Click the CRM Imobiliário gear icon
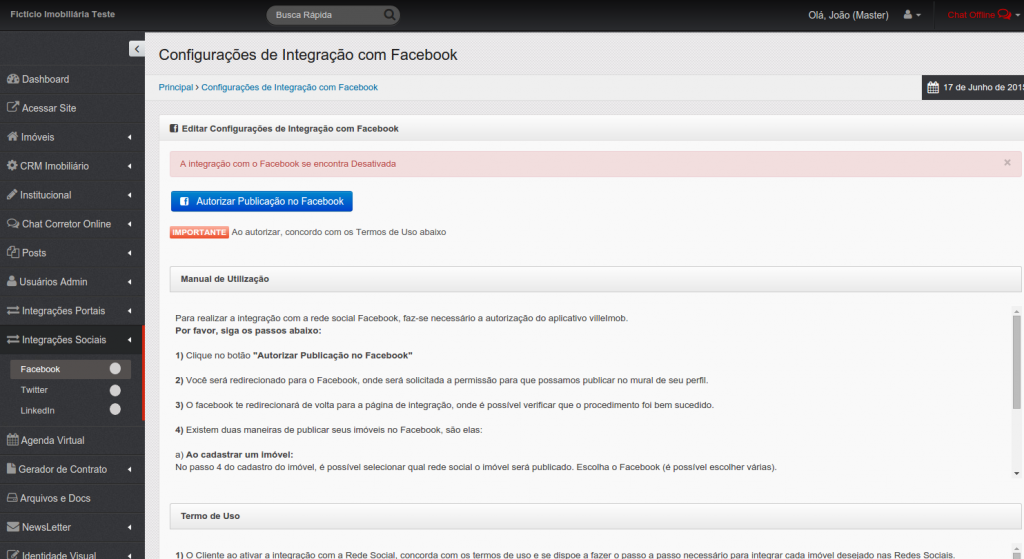This screenshot has width=1024, height=559. 12,165
